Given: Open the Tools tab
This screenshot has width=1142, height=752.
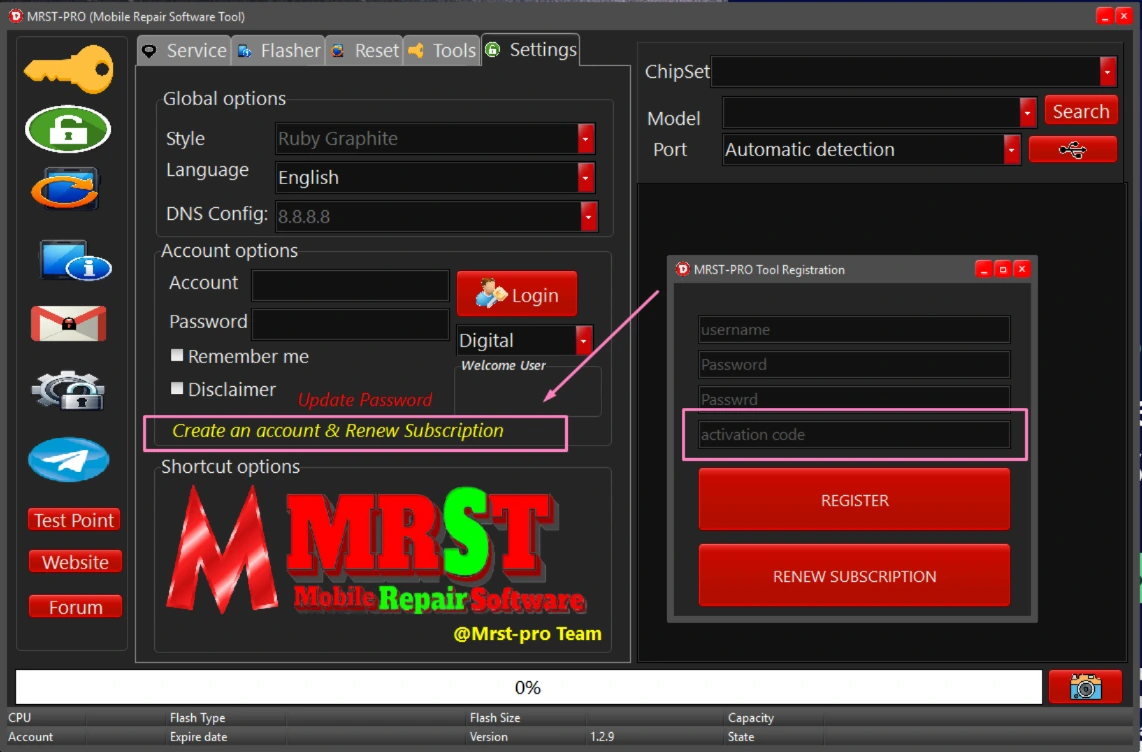Looking at the screenshot, I should [x=441, y=50].
